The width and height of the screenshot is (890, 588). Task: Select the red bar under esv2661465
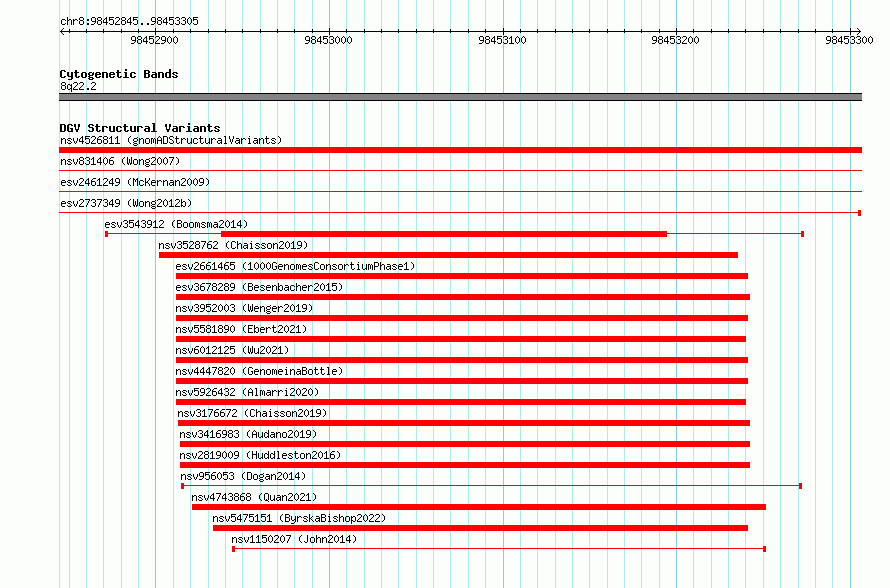point(462,276)
